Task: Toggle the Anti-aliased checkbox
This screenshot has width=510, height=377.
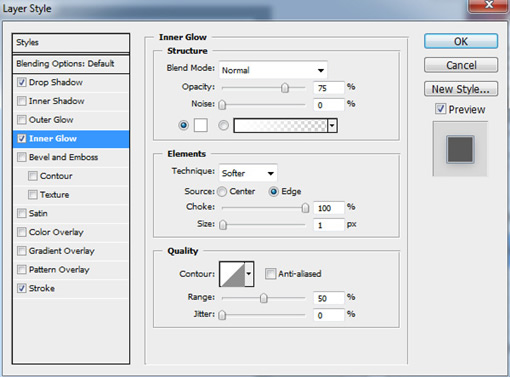Action: [270, 274]
